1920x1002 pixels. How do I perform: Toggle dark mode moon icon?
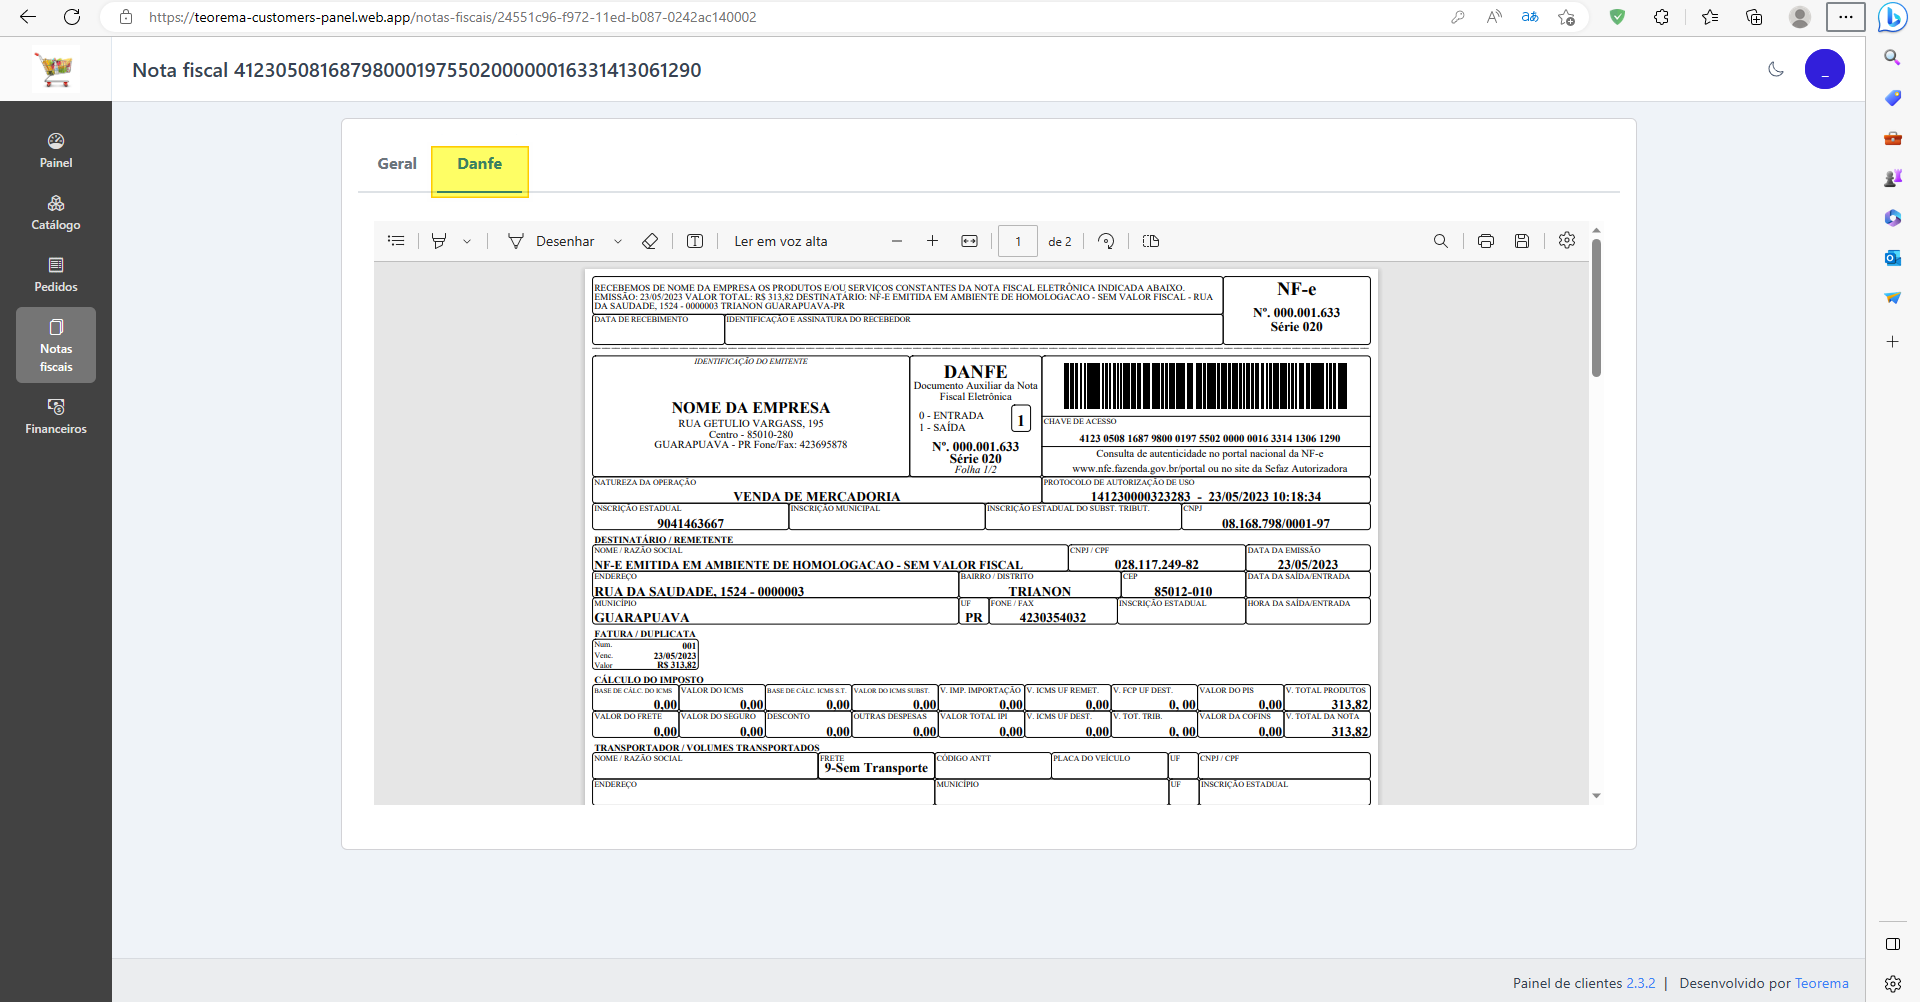click(x=1776, y=69)
